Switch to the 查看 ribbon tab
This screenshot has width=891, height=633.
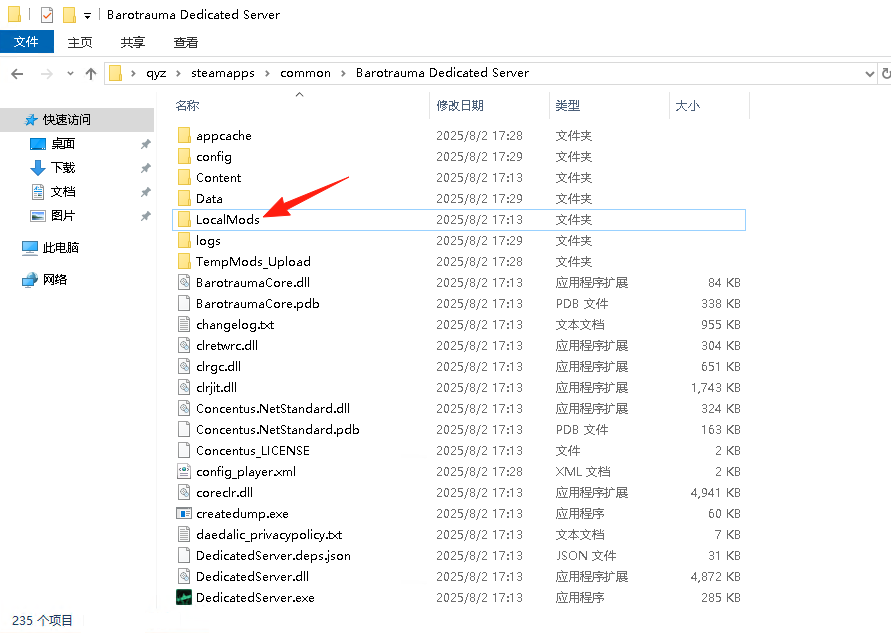185,43
